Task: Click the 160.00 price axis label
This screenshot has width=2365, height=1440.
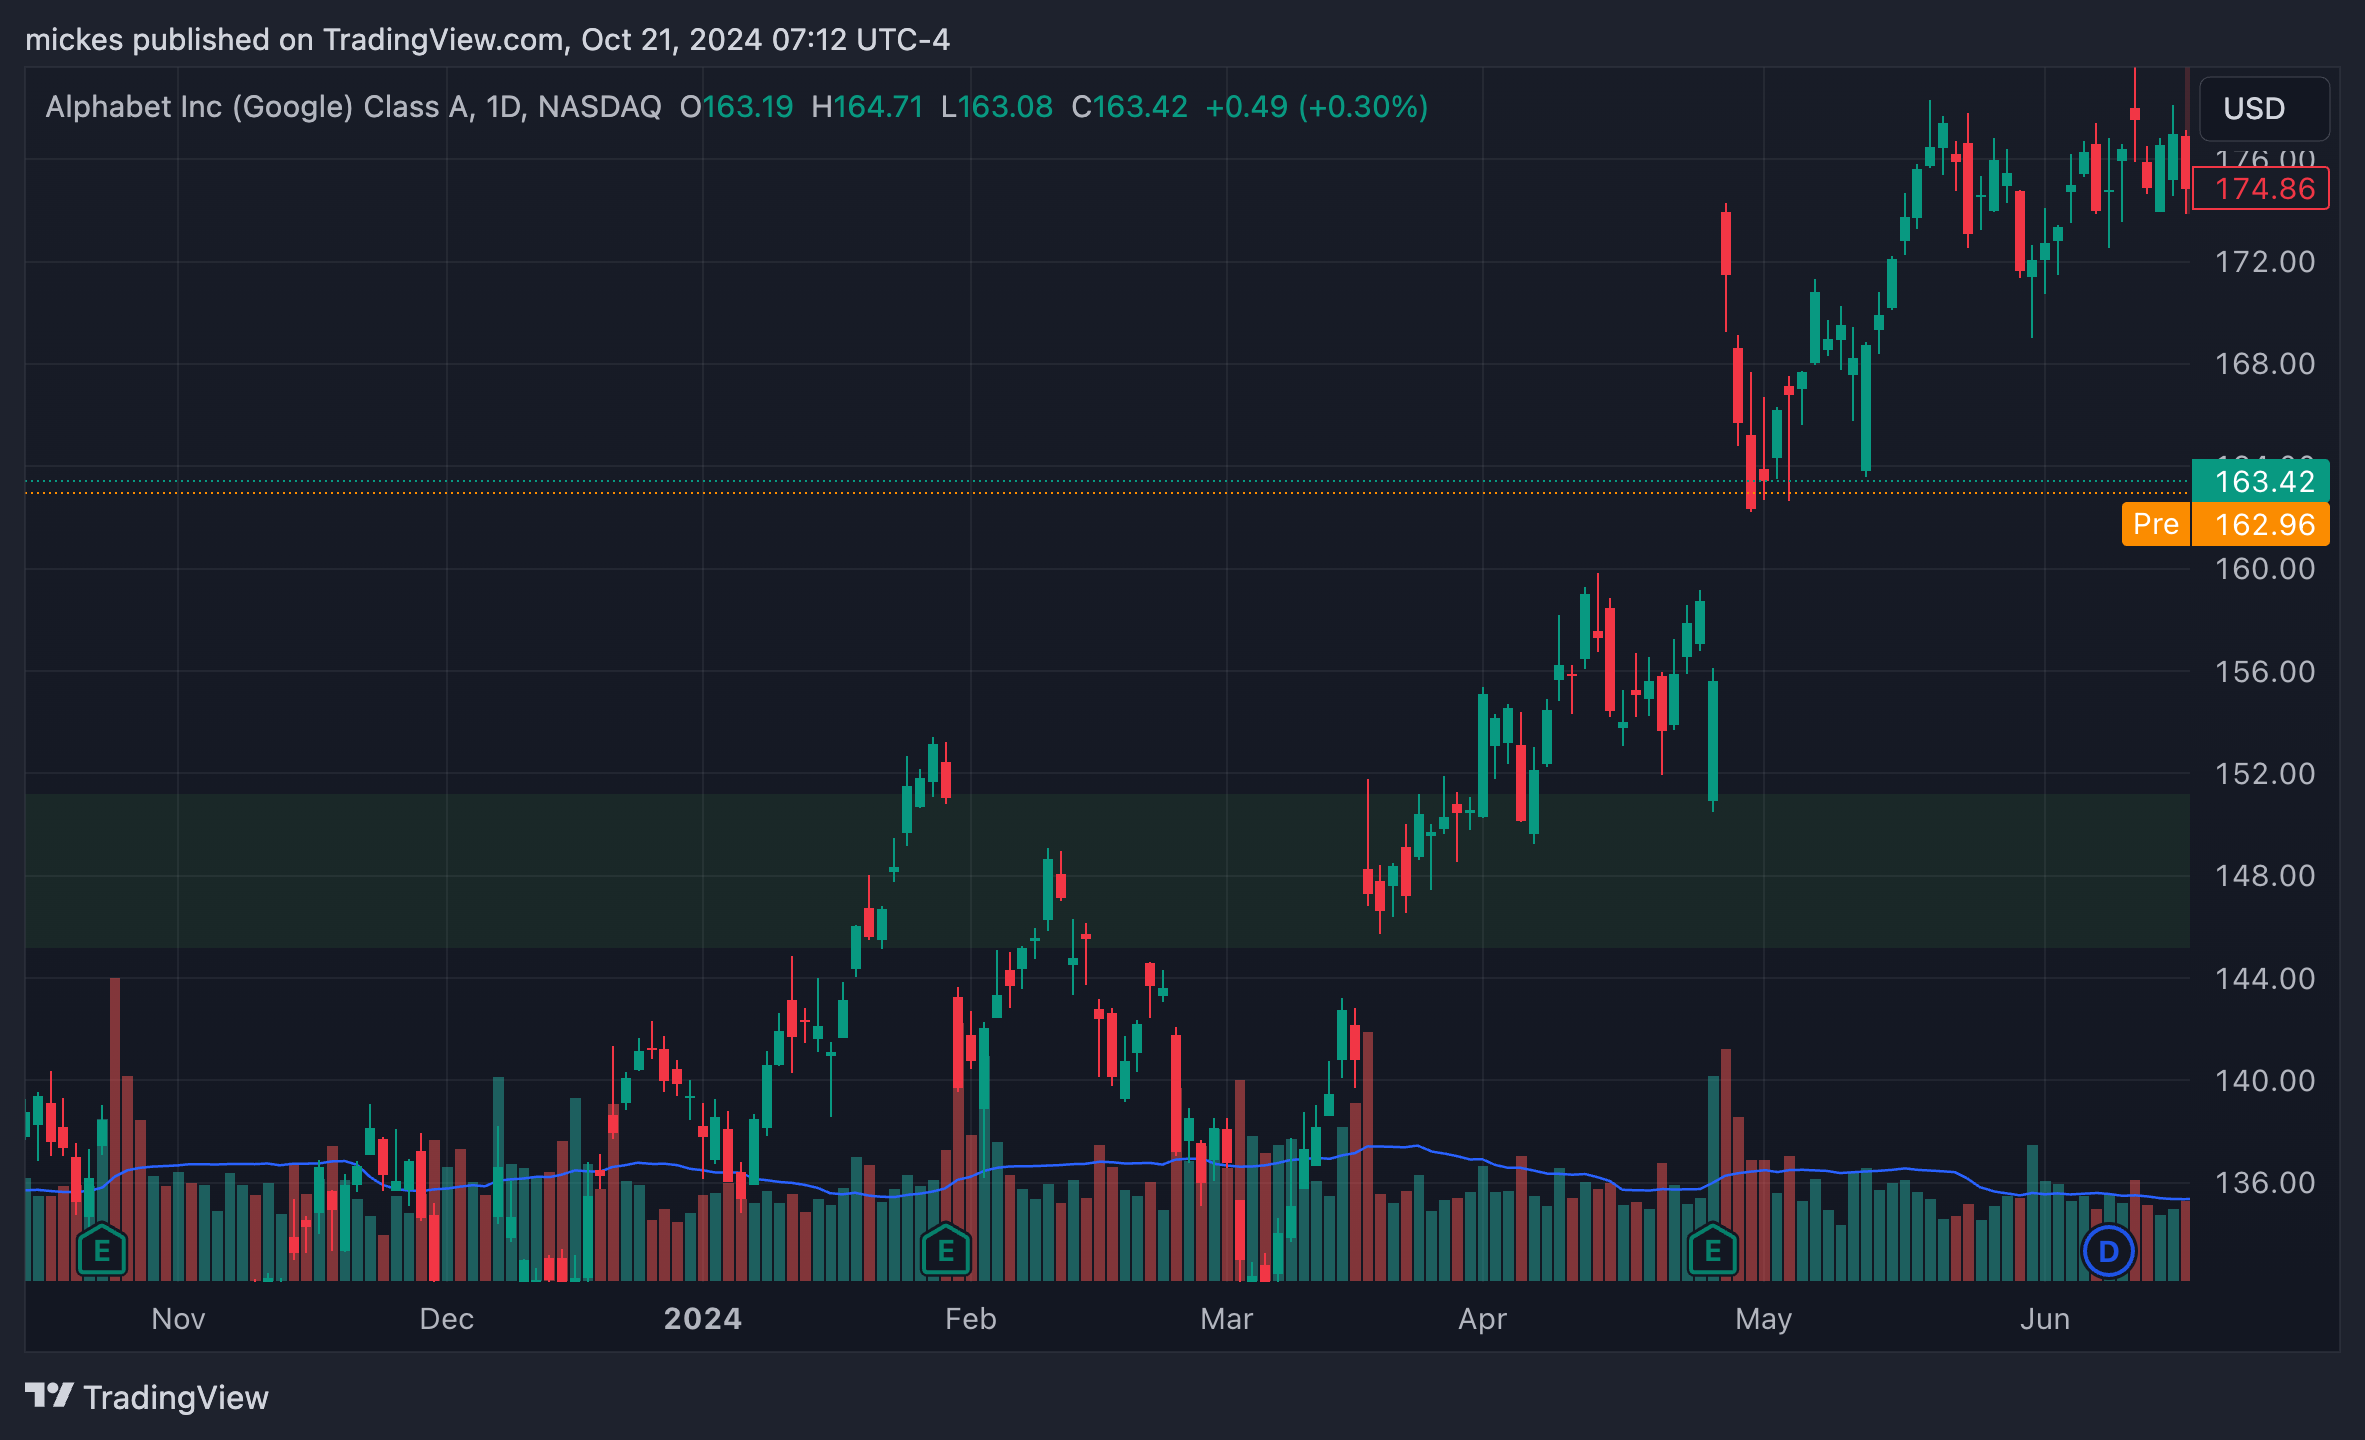Action: 2265,569
